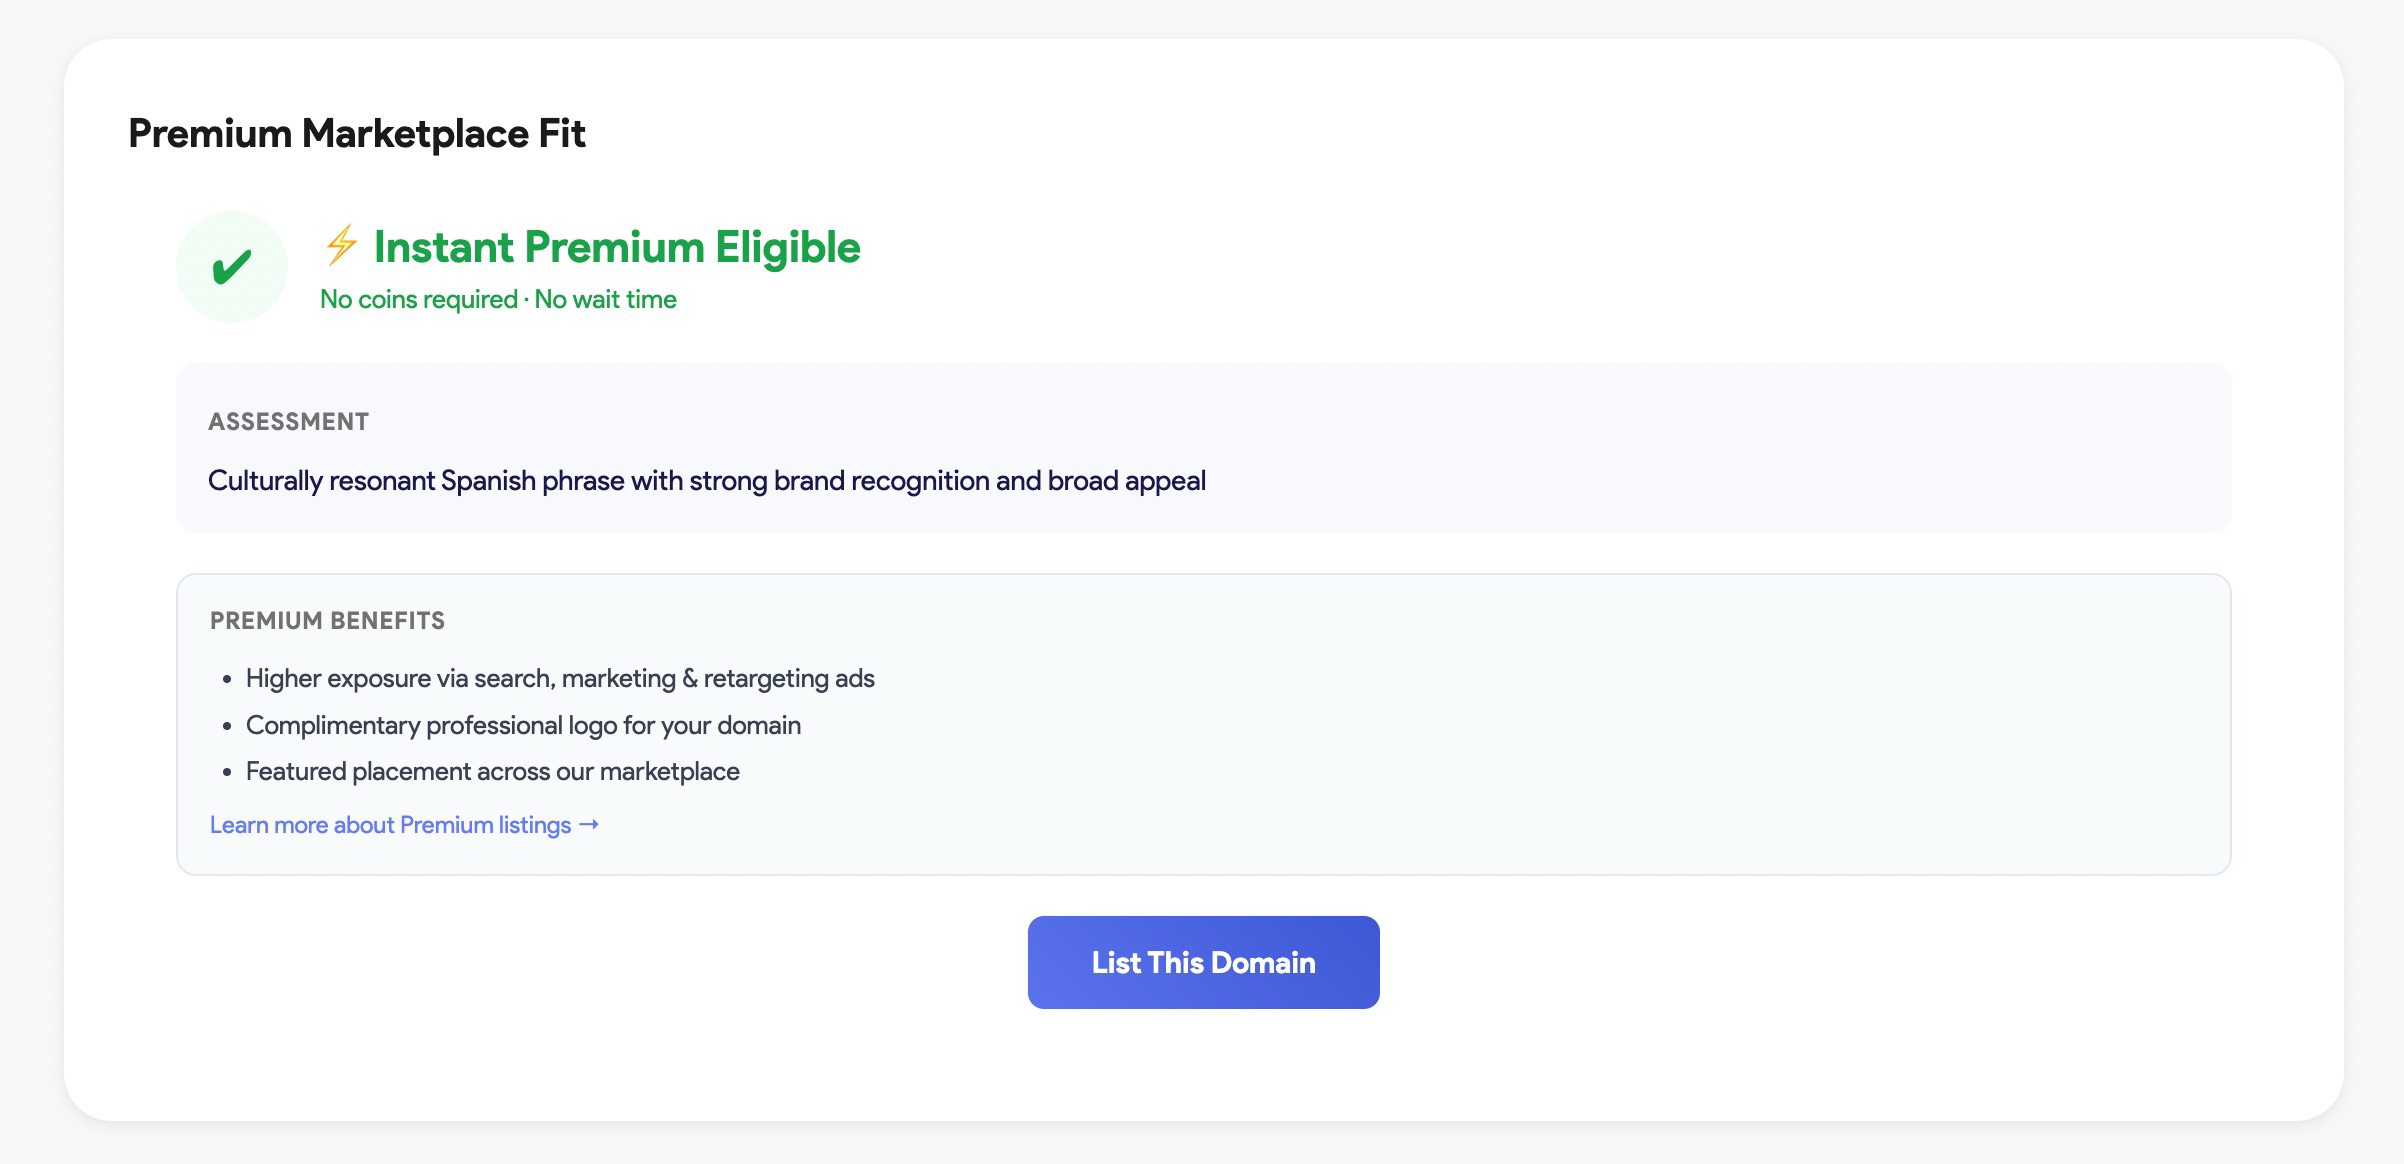
Task: Click the bullet before Higher exposure
Action: click(227, 680)
